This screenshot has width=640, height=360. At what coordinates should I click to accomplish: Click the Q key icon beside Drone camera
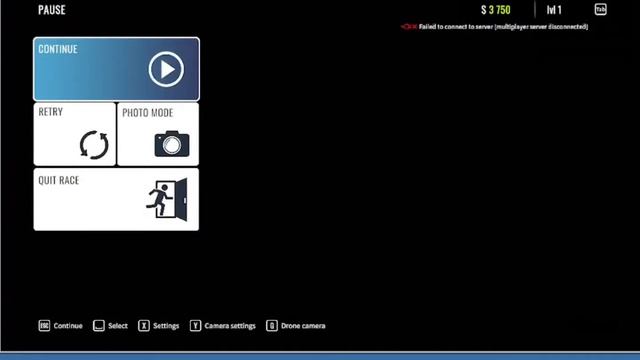(x=272, y=326)
